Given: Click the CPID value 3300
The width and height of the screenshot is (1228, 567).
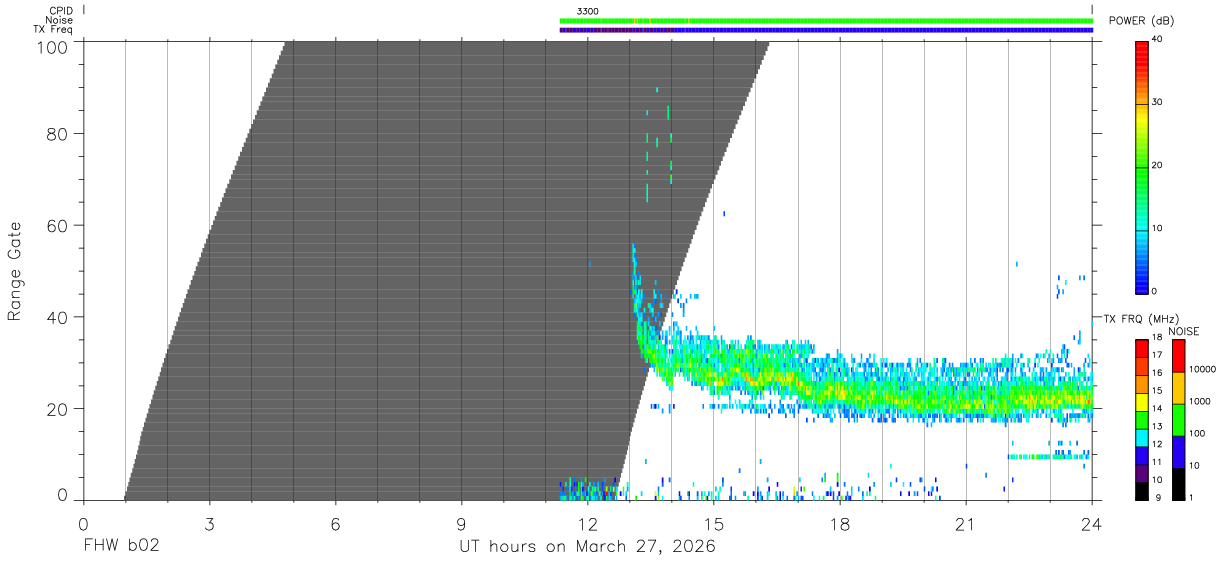Looking at the screenshot, I should (588, 10).
